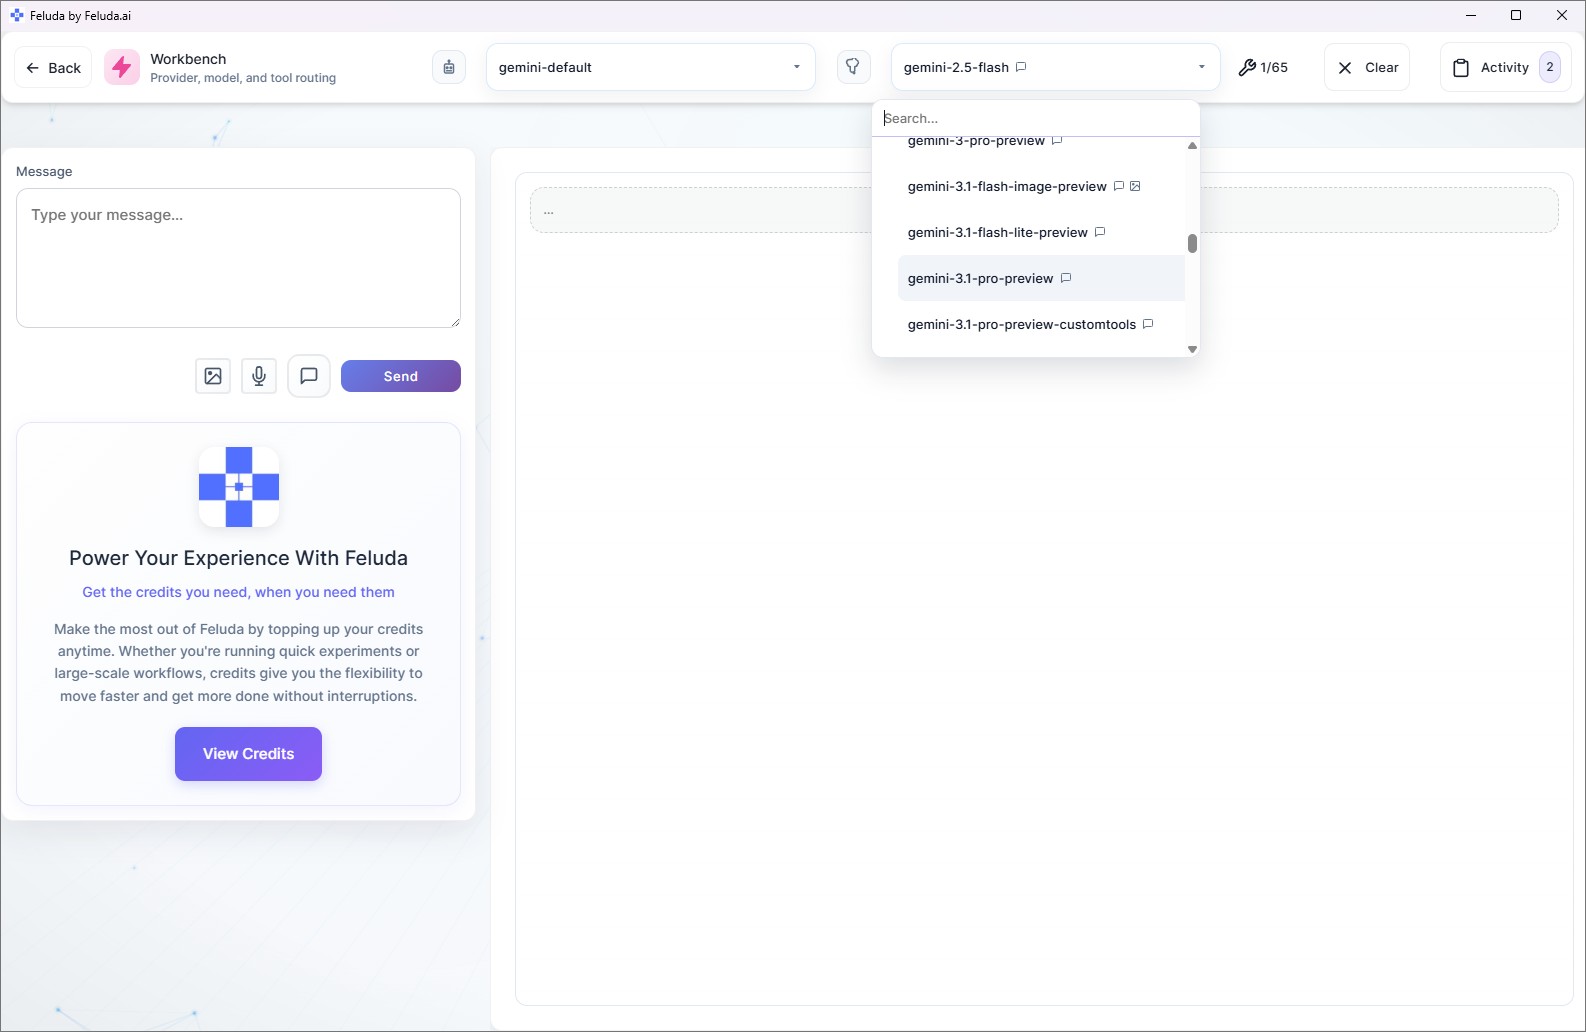The image size is (1586, 1032).
Task: Send the message
Action: pos(401,376)
